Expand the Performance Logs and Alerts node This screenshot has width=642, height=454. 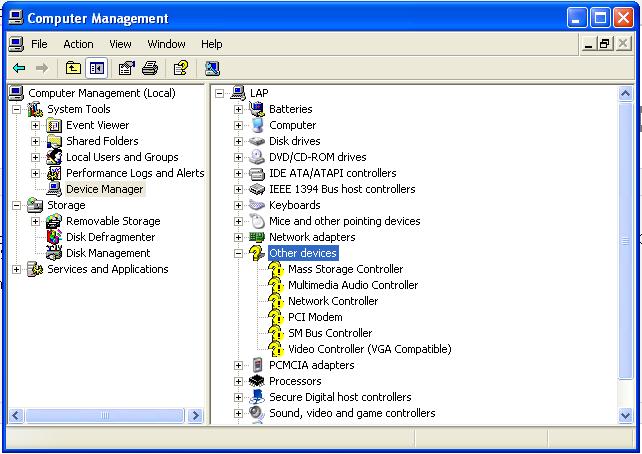tap(35, 173)
